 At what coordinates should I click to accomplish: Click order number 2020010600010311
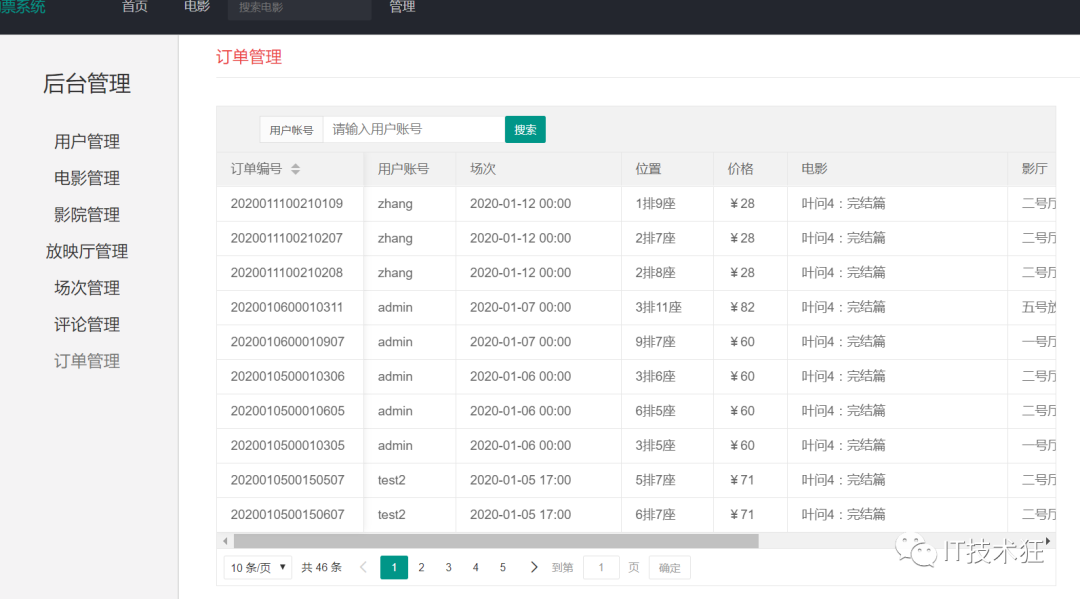pos(287,307)
